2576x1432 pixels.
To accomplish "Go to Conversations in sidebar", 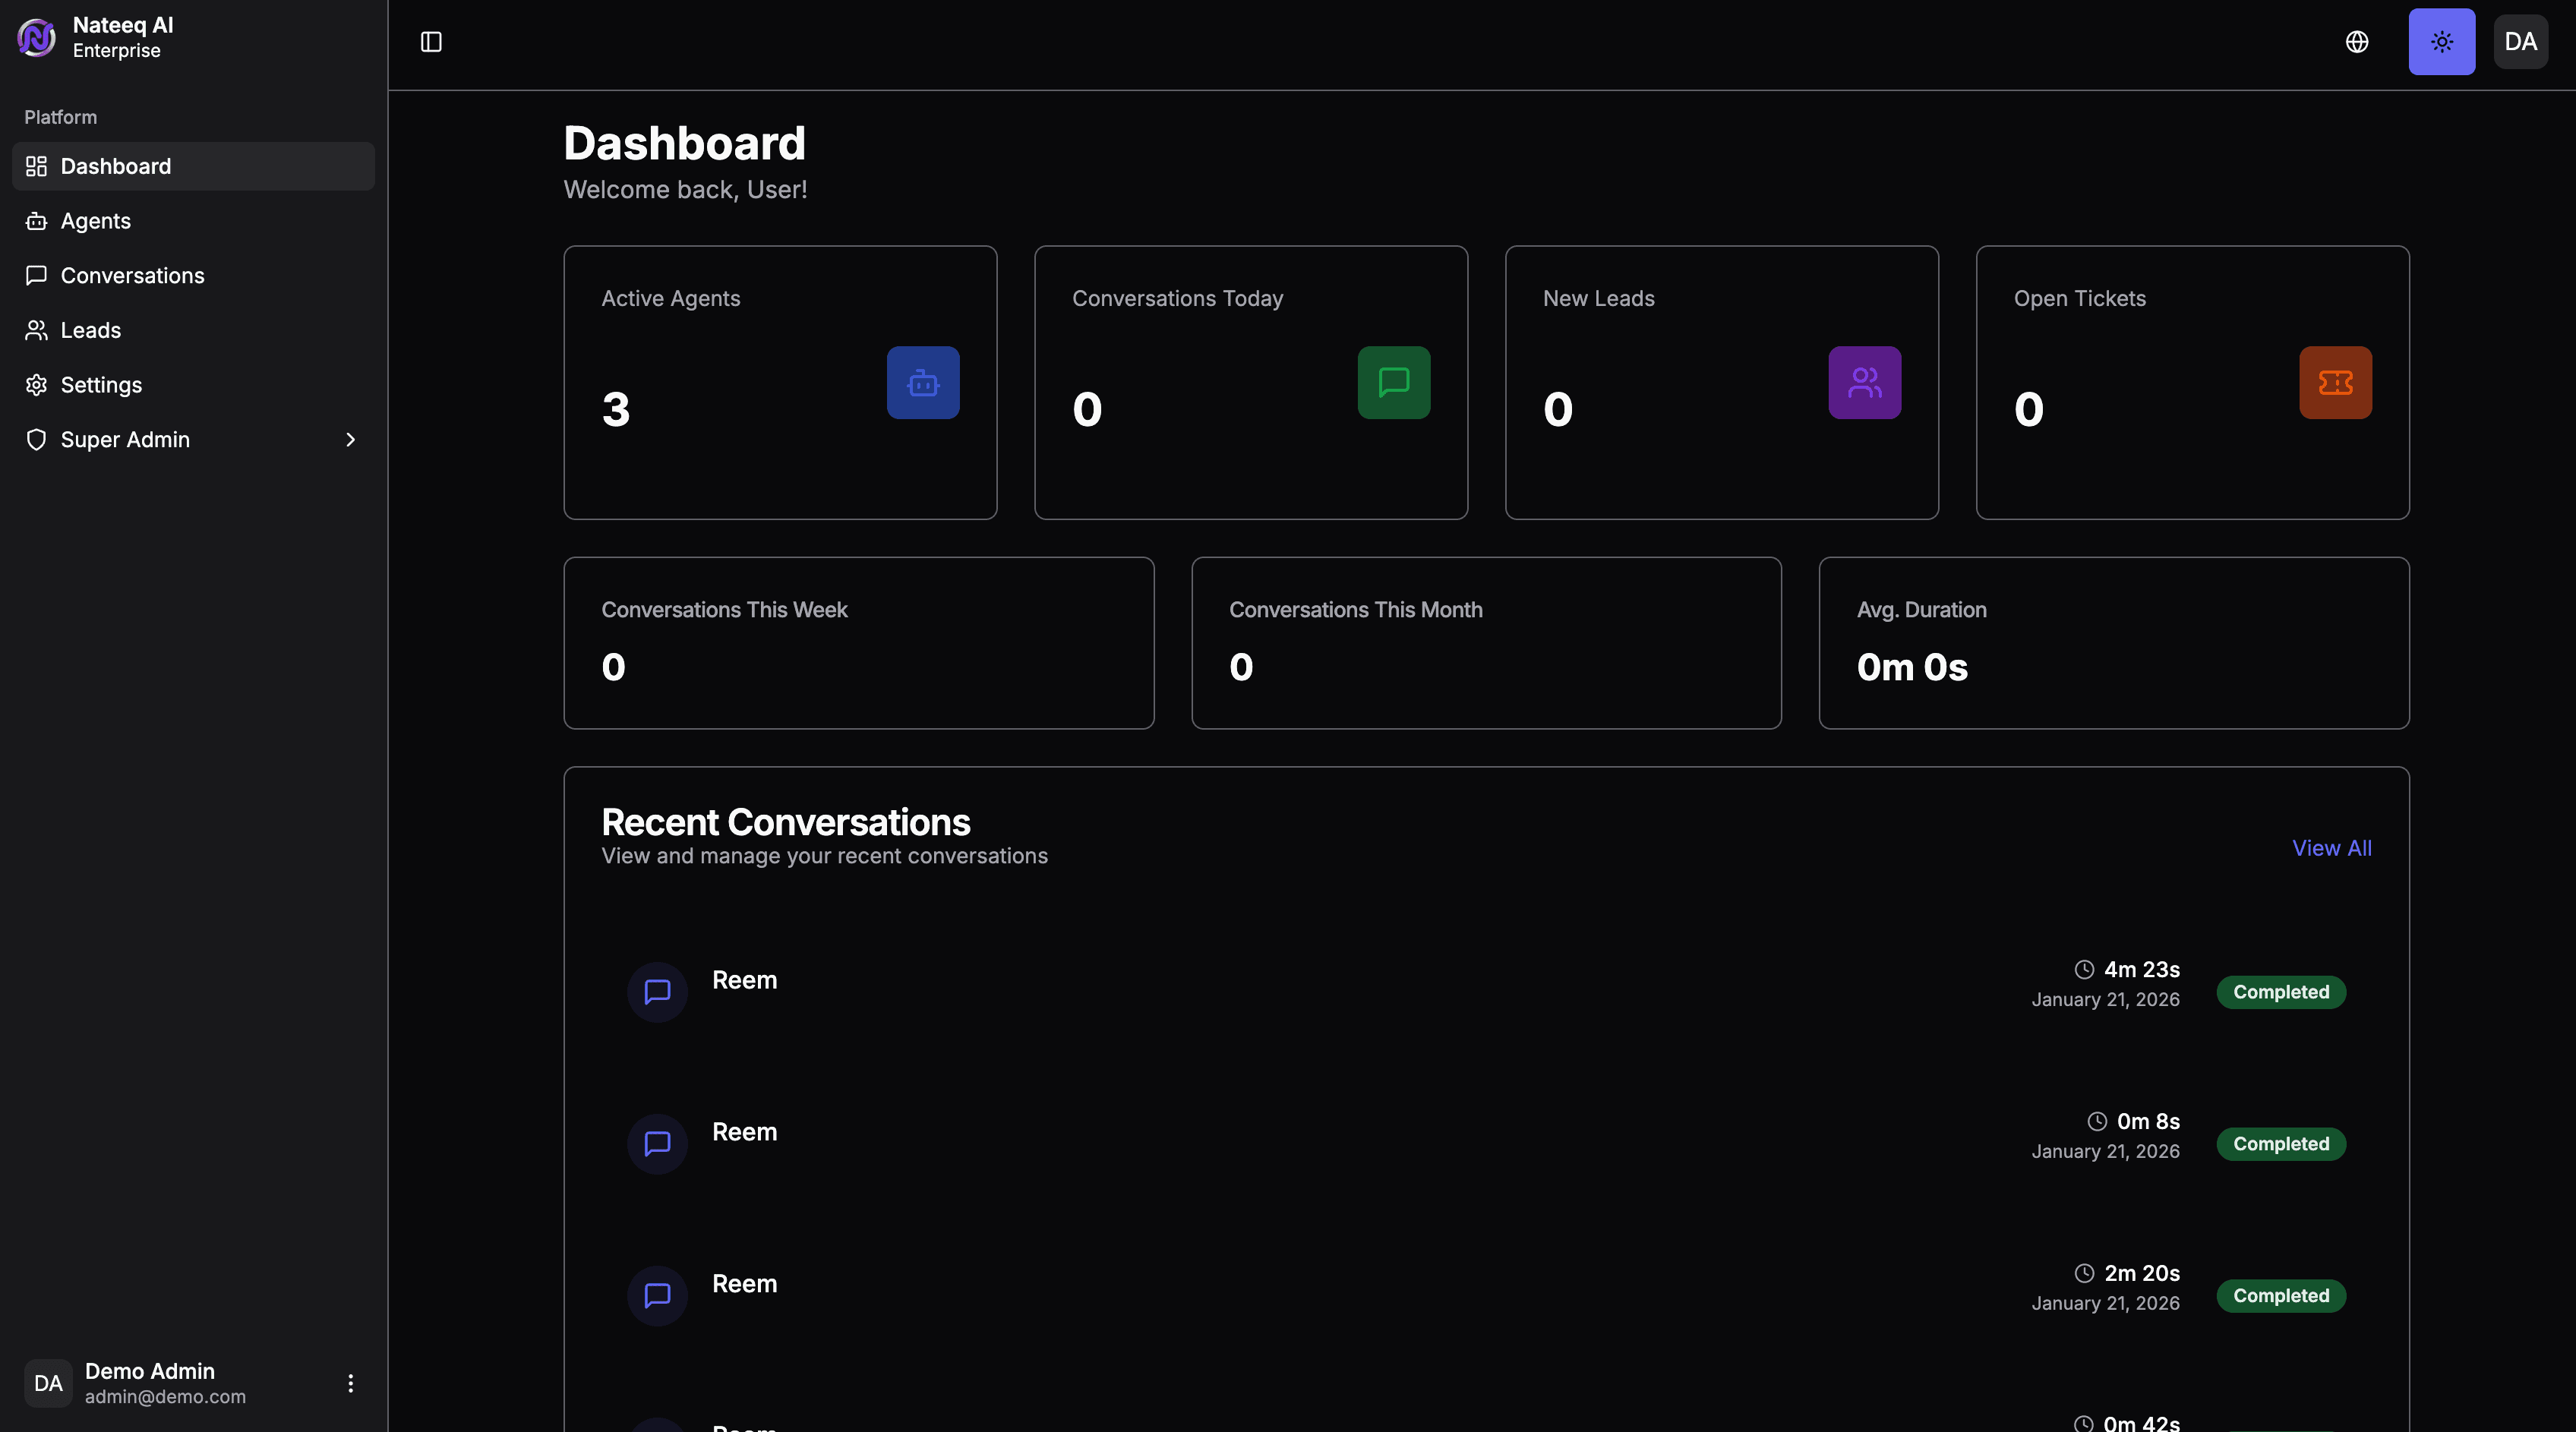I will coord(132,276).
